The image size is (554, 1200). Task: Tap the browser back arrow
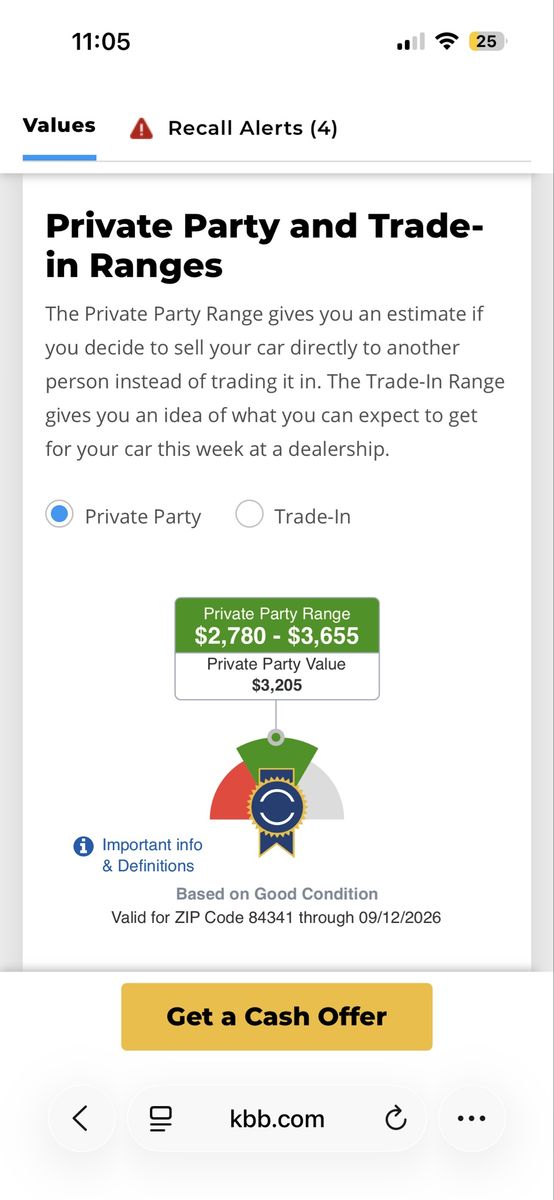click(x=81, y=1118)
